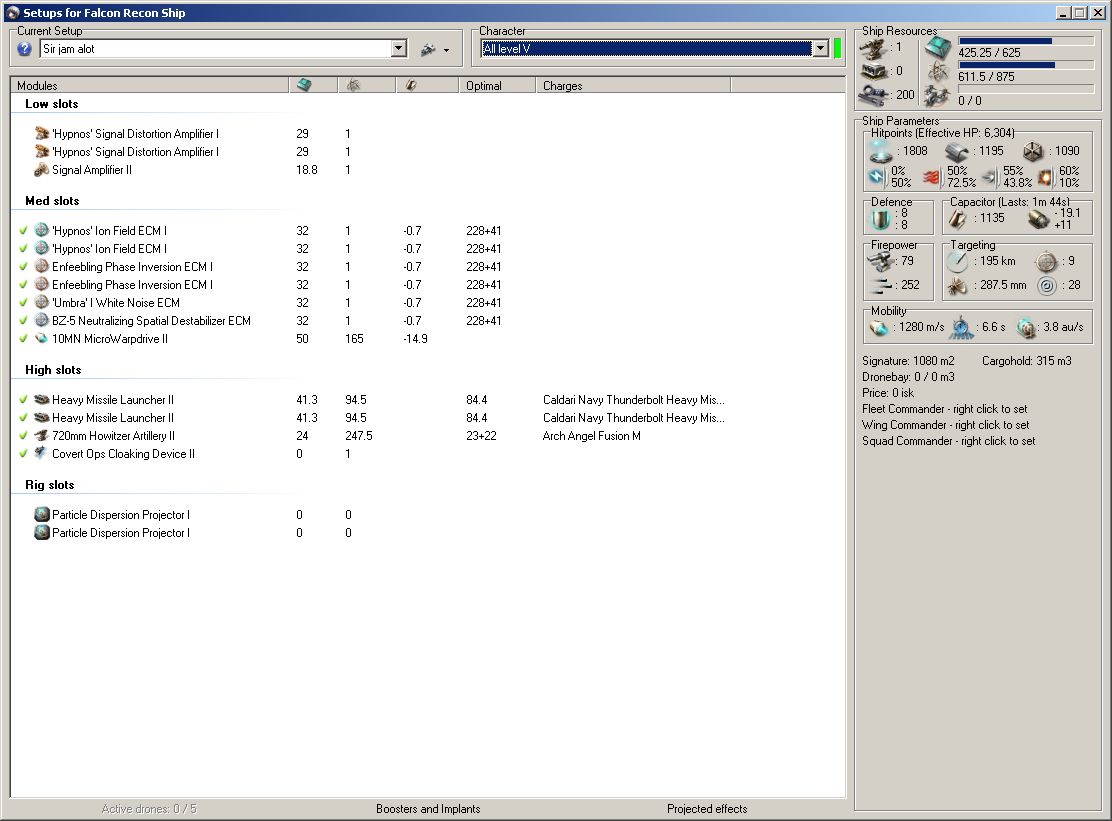
Task: Open the arrow beside ship actions icon
Action: [x=446, y=50]
